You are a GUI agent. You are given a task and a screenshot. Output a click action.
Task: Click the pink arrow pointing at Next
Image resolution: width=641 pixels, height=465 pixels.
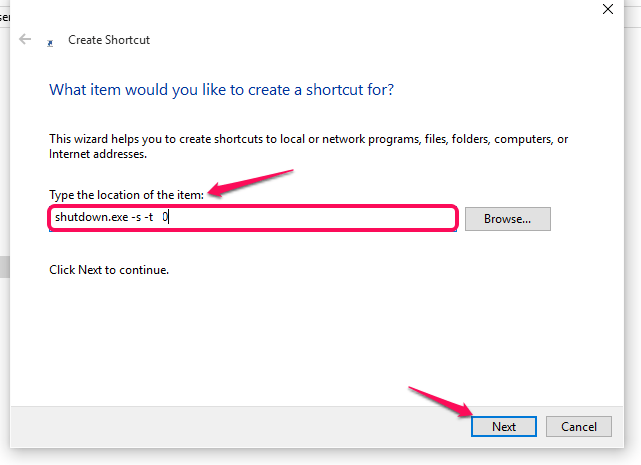(441, 402)
